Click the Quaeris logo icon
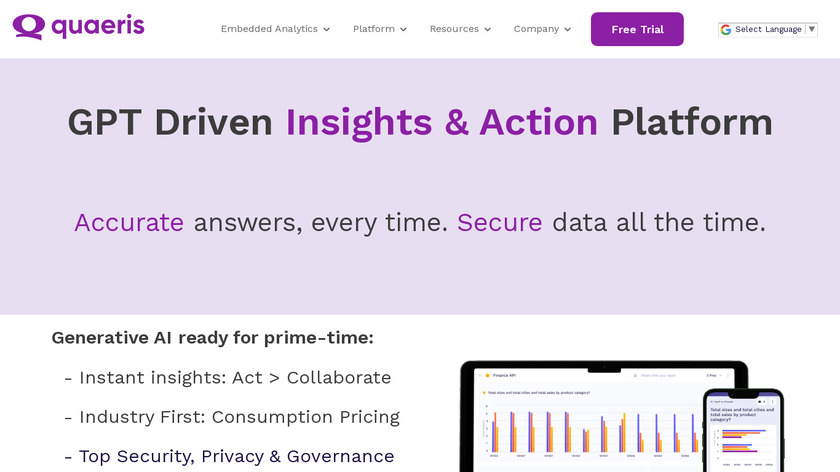This screenshot has width=840, height=472. 28,27
